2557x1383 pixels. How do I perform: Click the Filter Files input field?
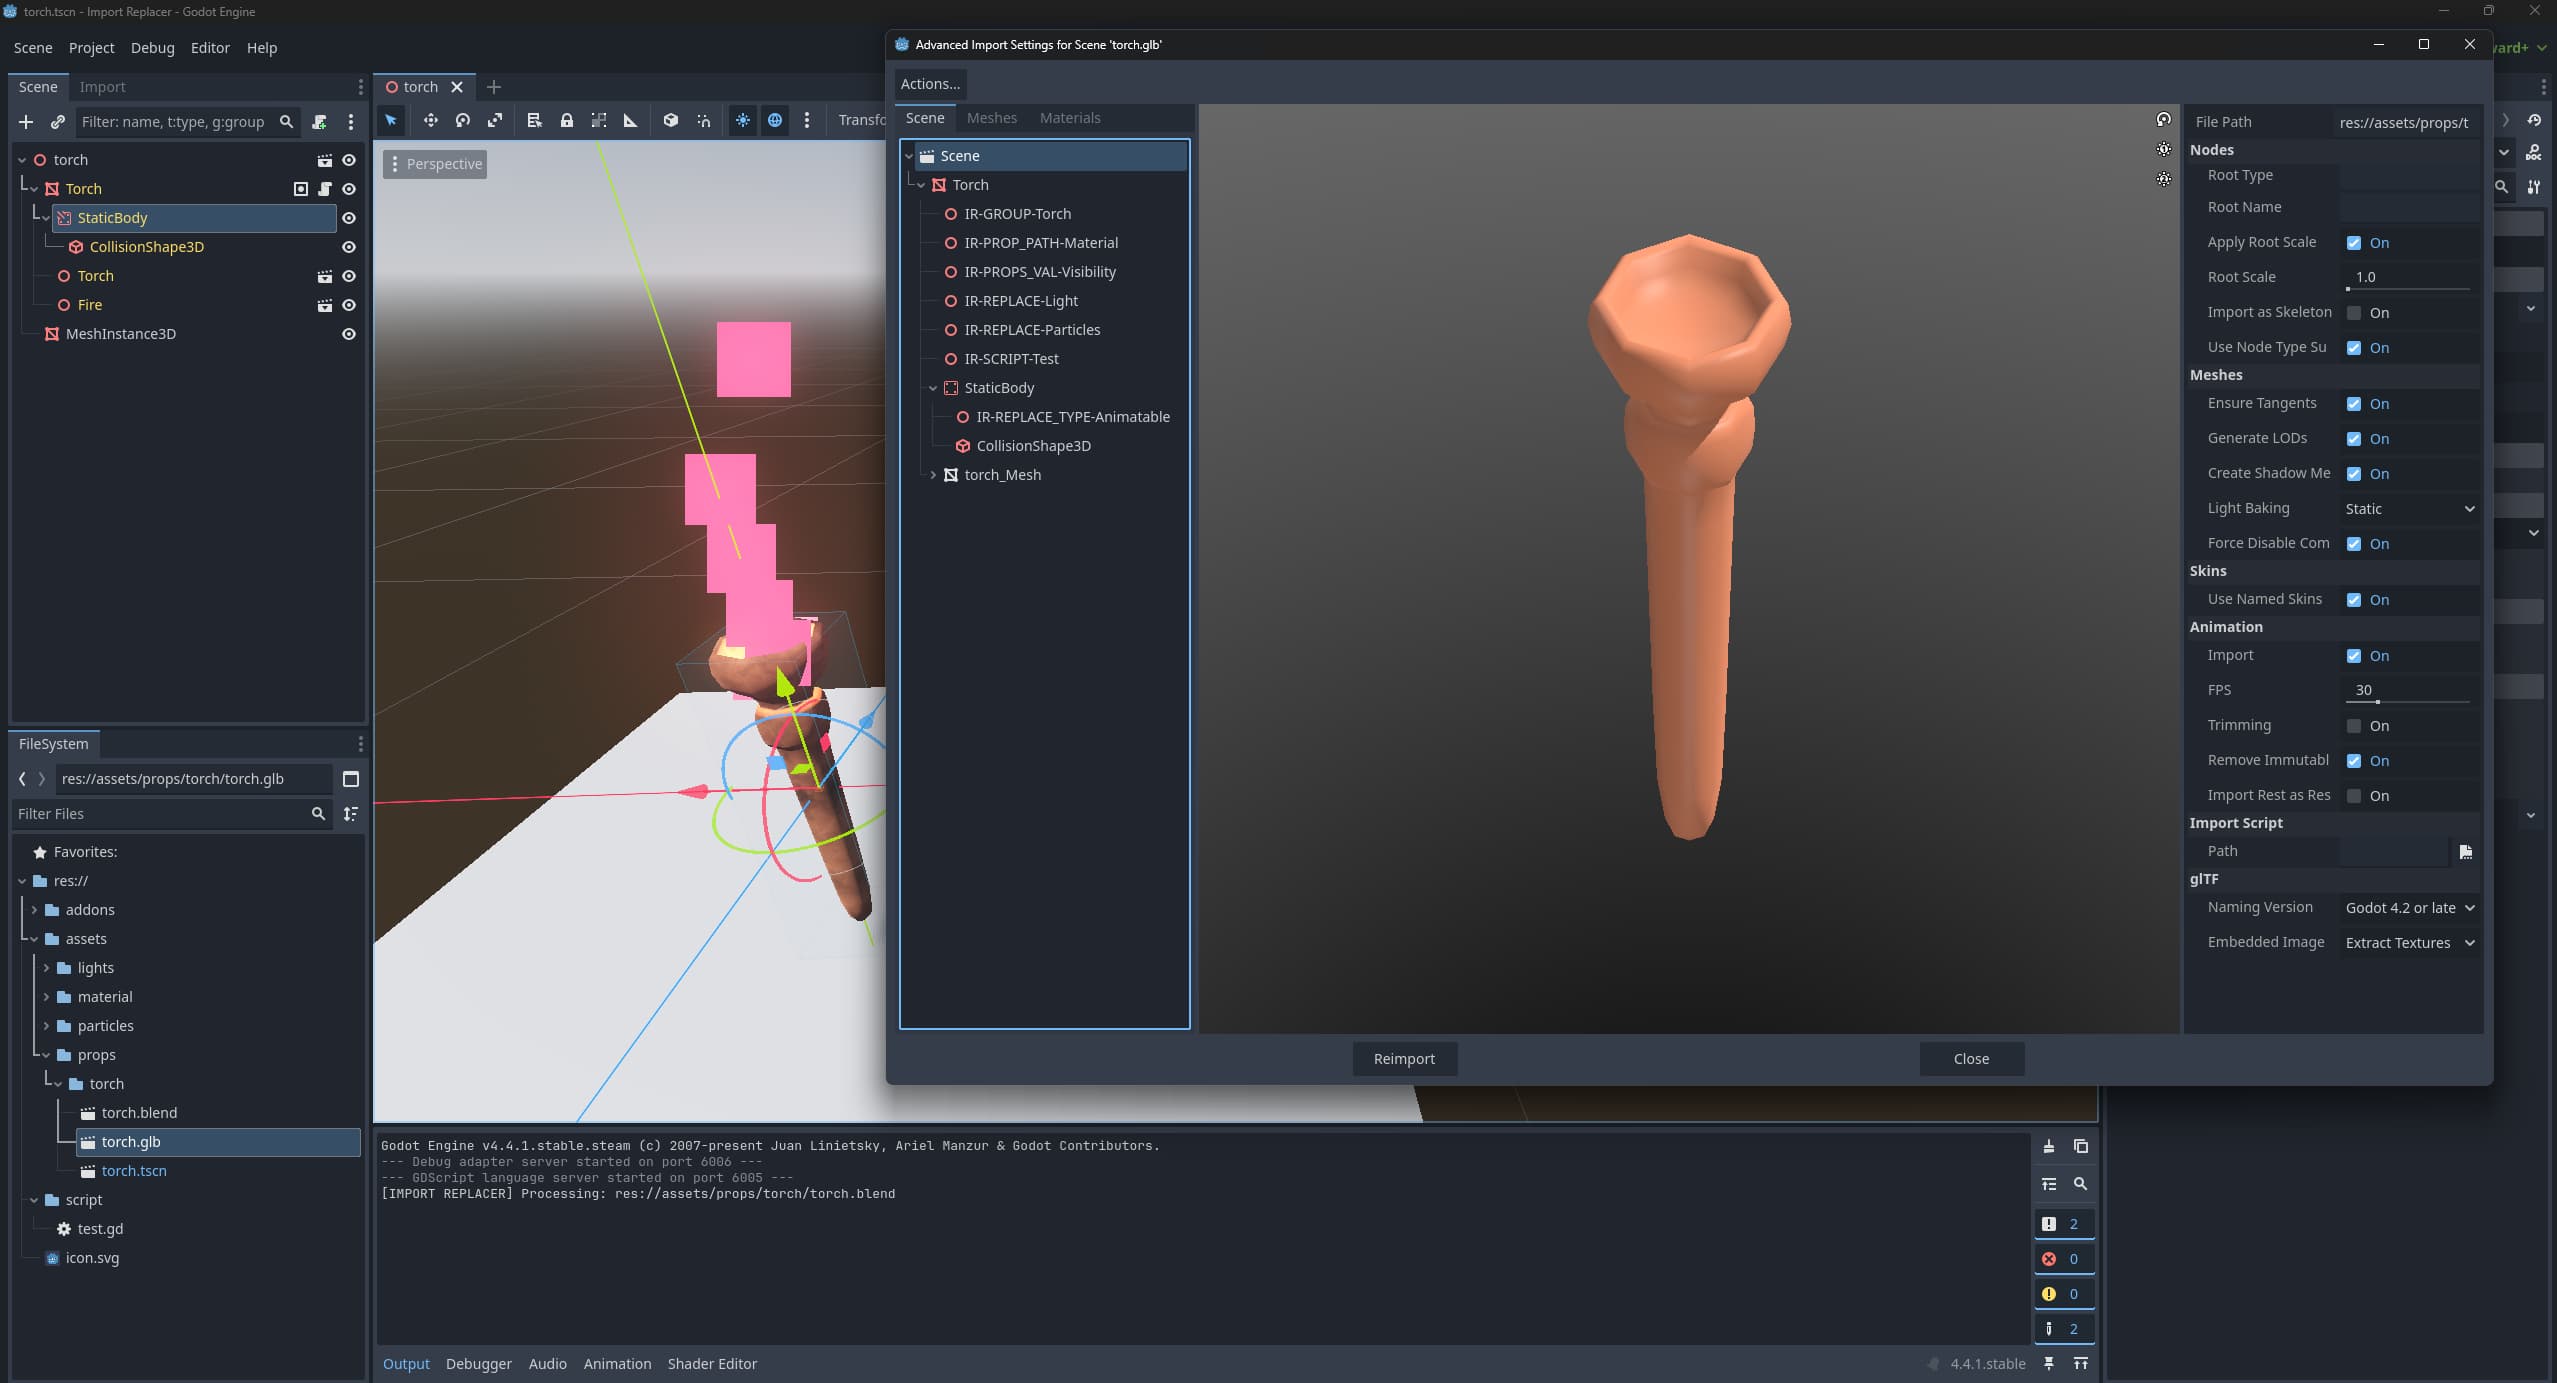pos(160,814)
